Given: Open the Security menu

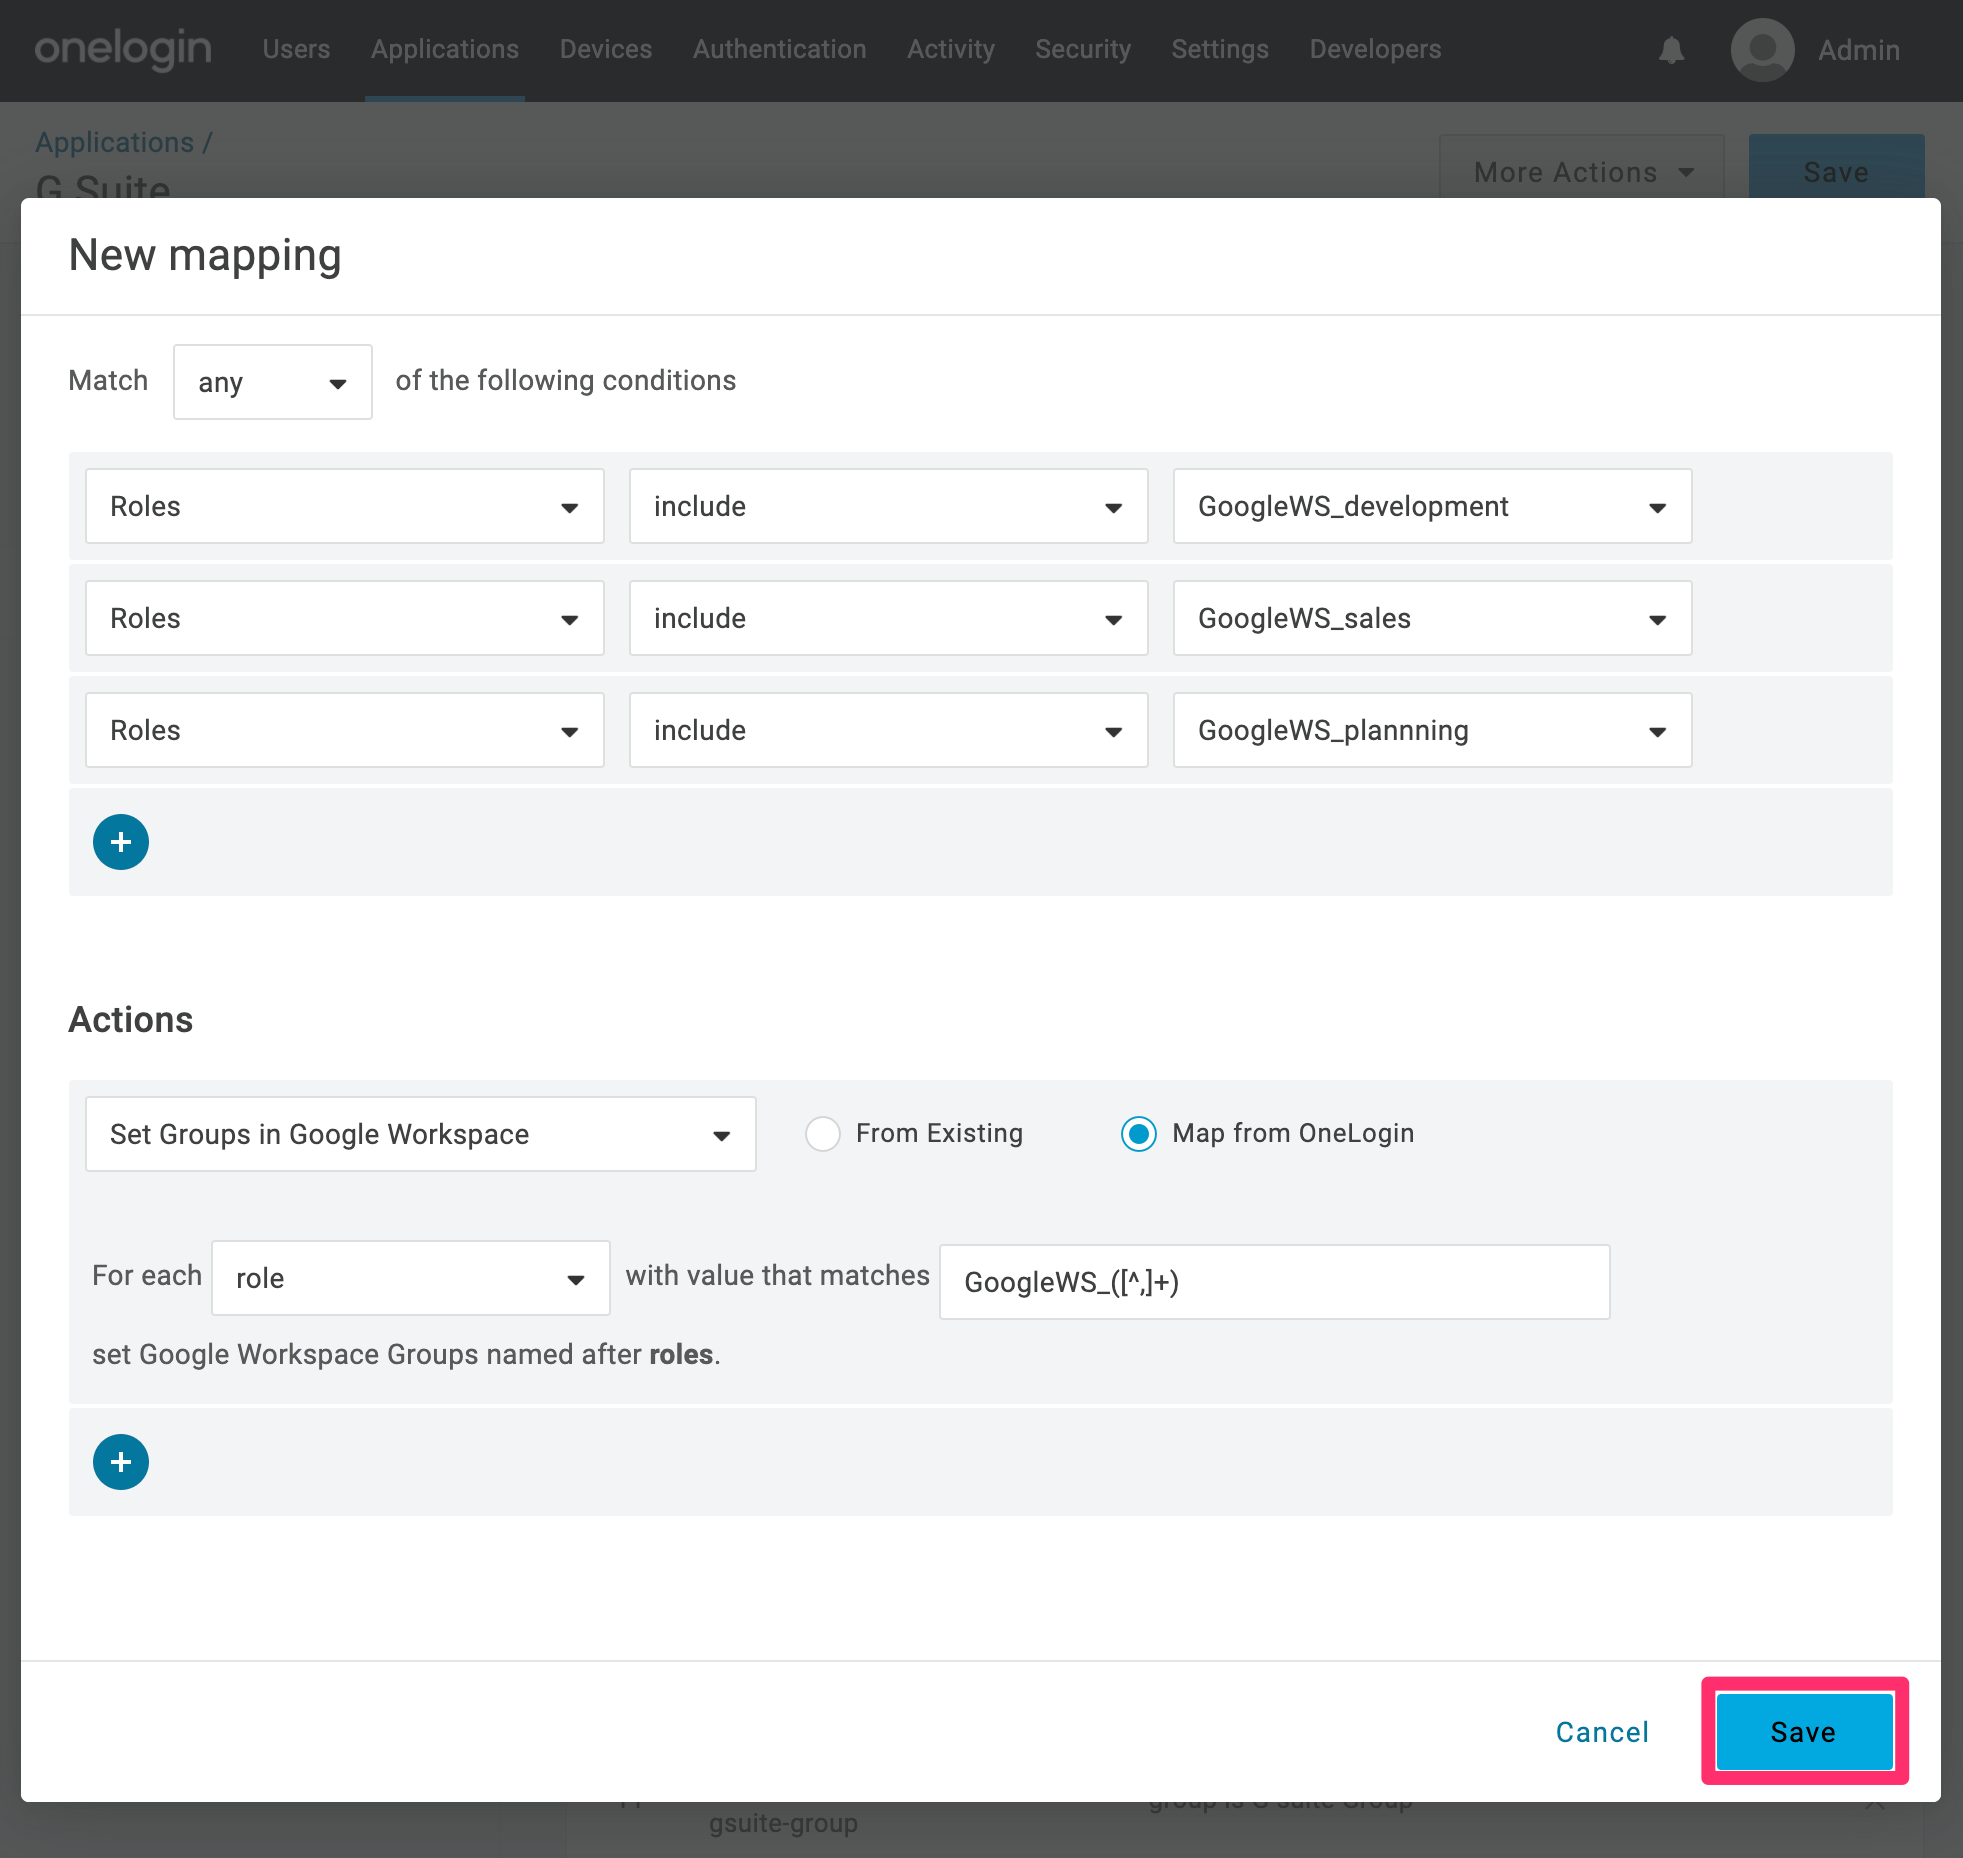Looking at the screenshot, I should tap(1083, 49).
